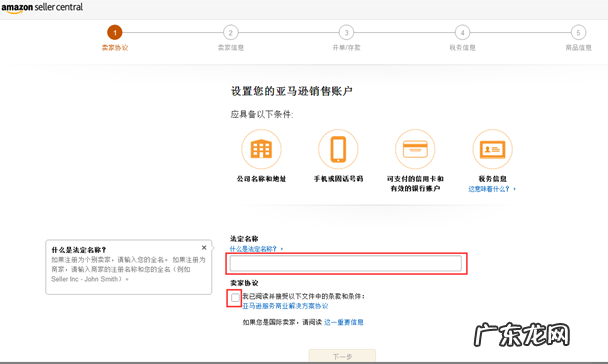Viewport: 608px width, 364px height.
Task: Open 这一重要信息 link for international sellers
Action: pyautogui.click(x=344, y=322)
